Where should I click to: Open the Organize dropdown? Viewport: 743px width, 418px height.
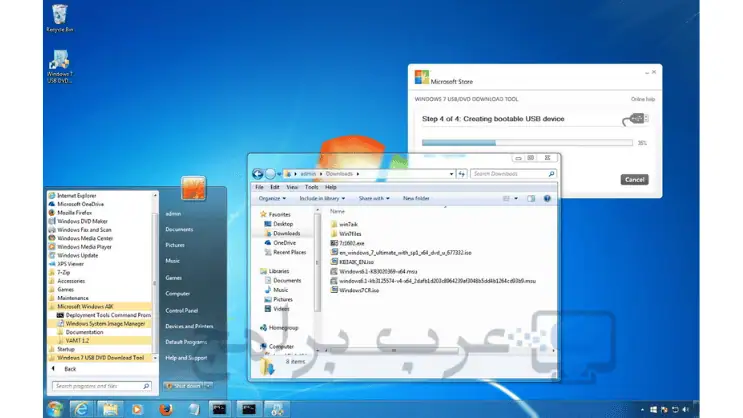[x=272, y=199]
